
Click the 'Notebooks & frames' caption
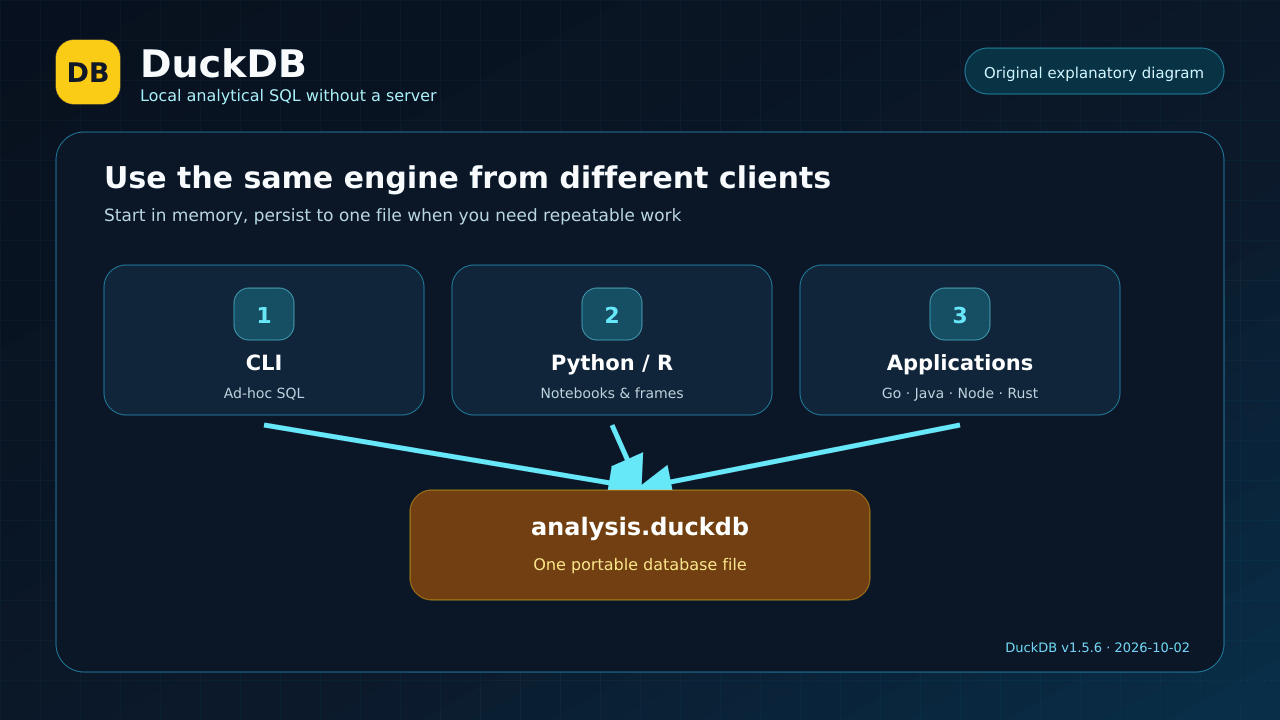click(612, 393)
